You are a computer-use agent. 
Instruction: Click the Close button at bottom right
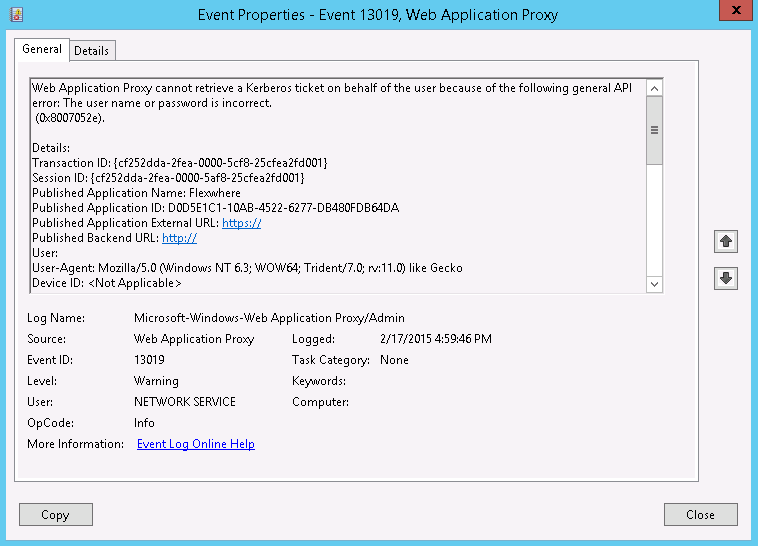click(x=700, y=515)
